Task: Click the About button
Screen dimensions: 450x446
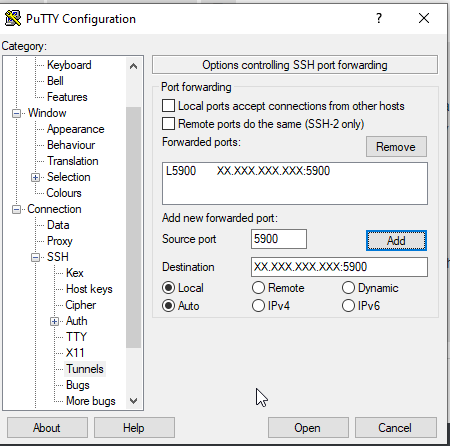Action: [47, 427]
